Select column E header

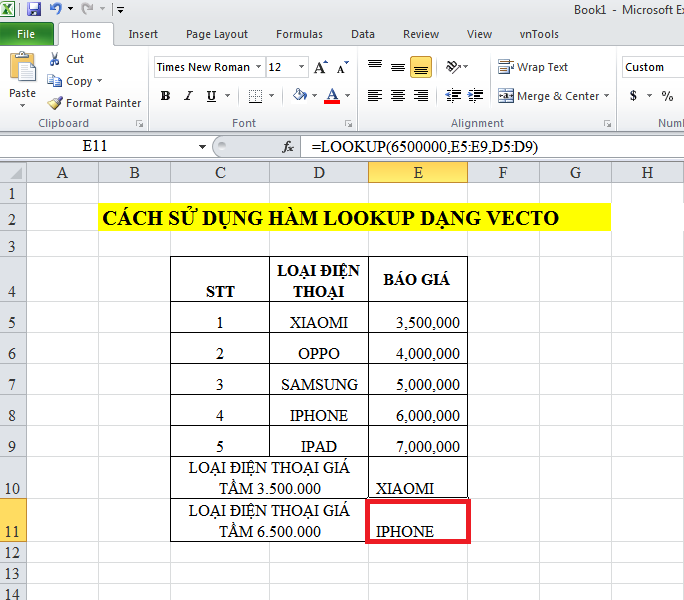[x=418, y=172]
